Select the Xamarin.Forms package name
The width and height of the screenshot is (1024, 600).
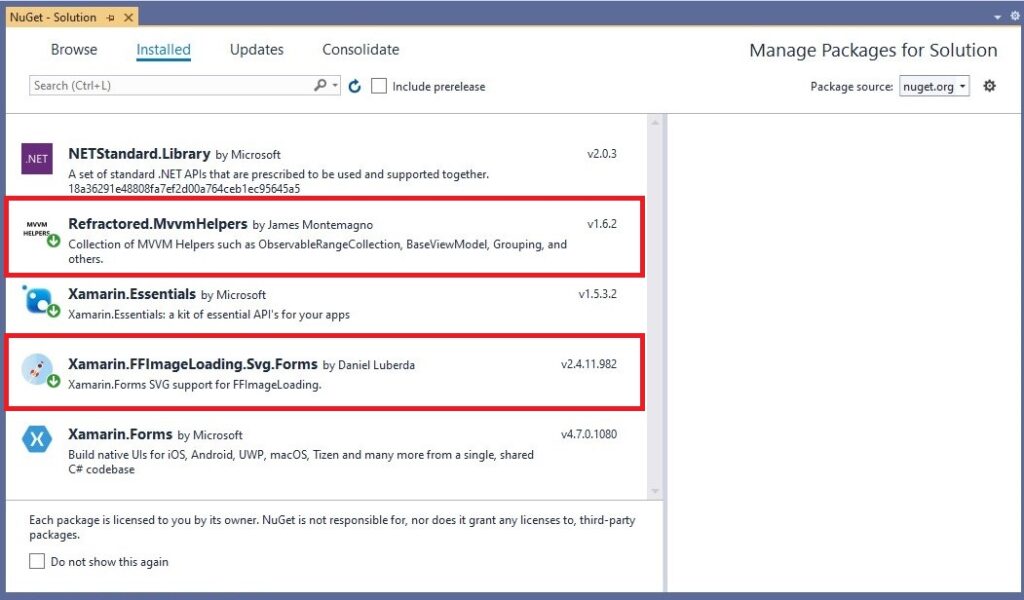120,434
